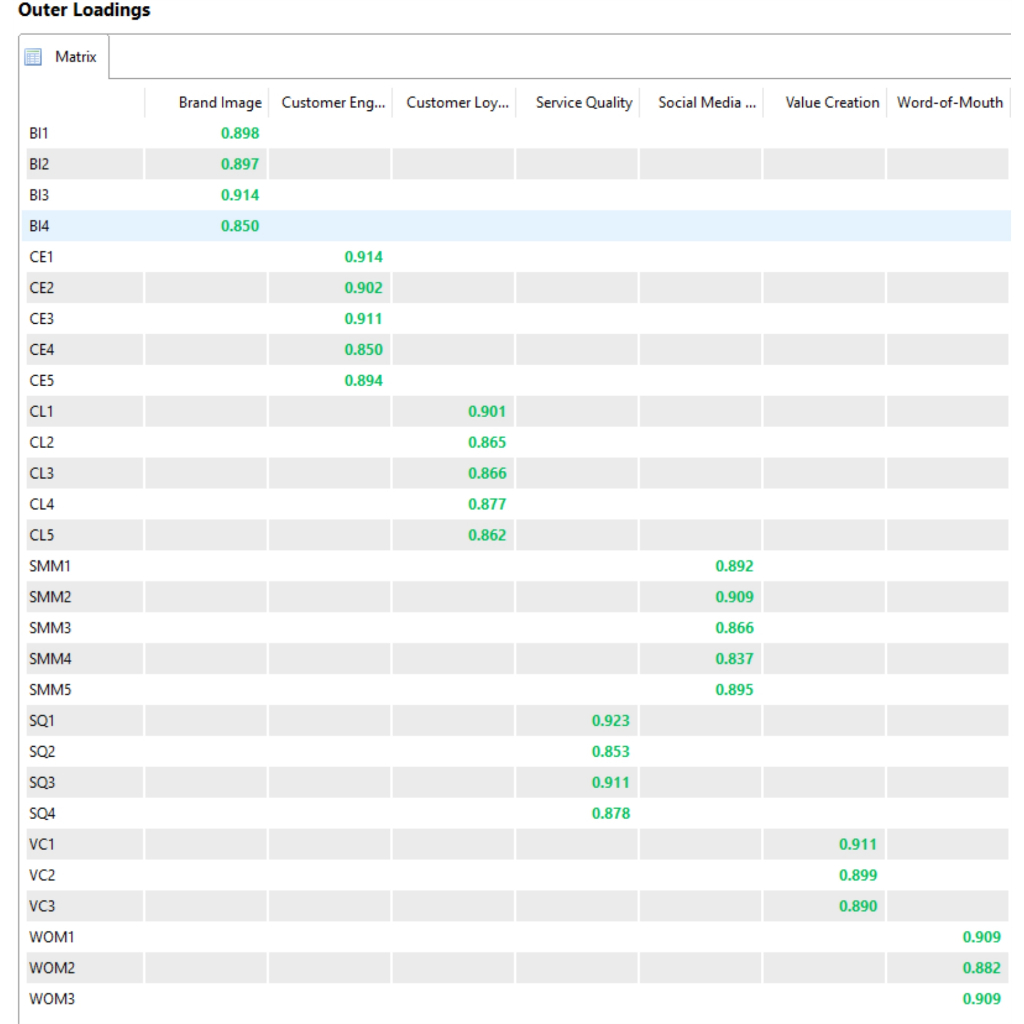Select the CE2 loading value 0.902
1024x1024 pixels.
pyautogui.click(x=363, y=288)
